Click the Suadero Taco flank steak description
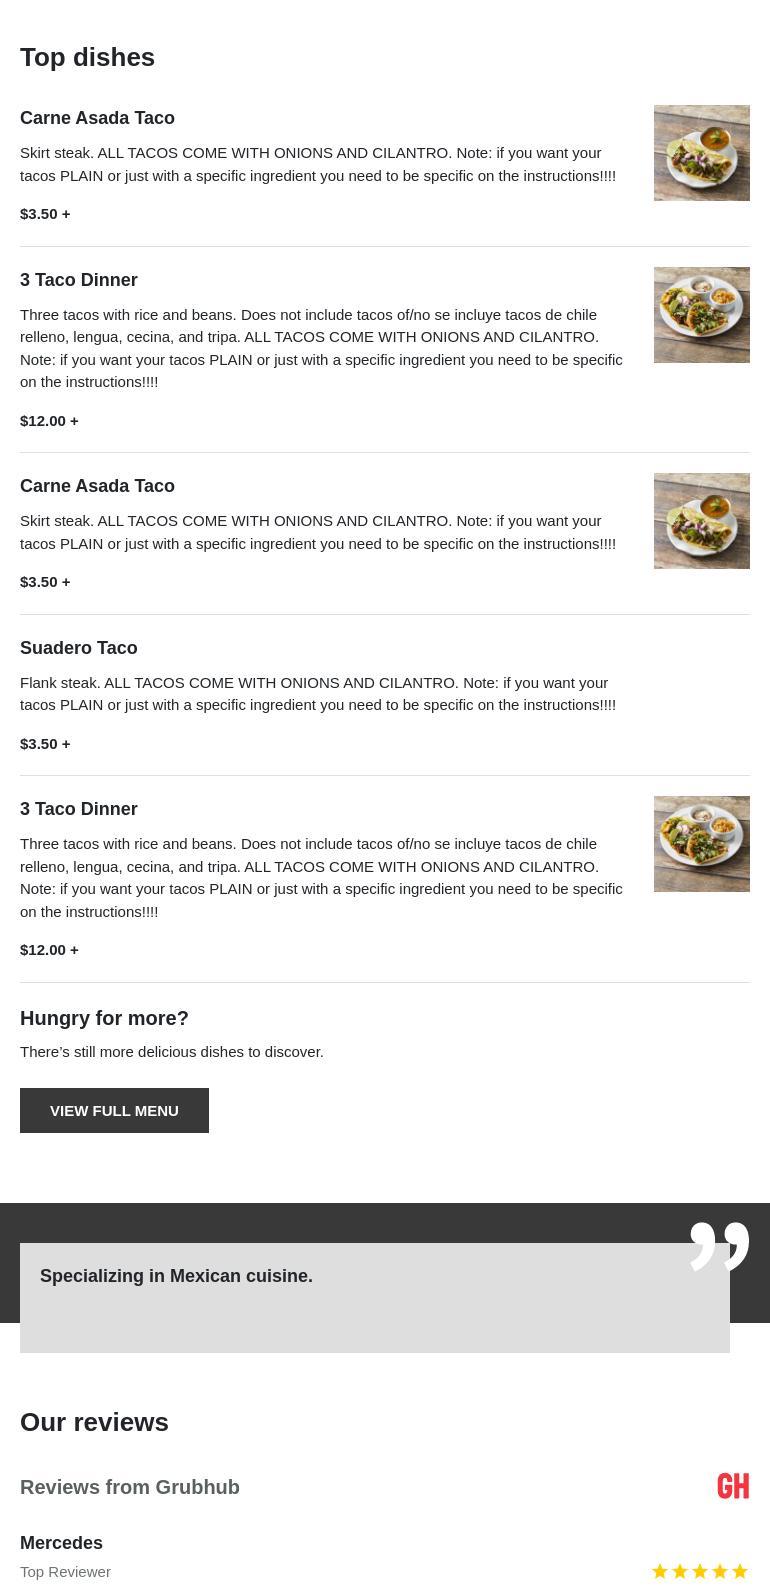This screenshot has height=1595, width=770. coord(318,694)
